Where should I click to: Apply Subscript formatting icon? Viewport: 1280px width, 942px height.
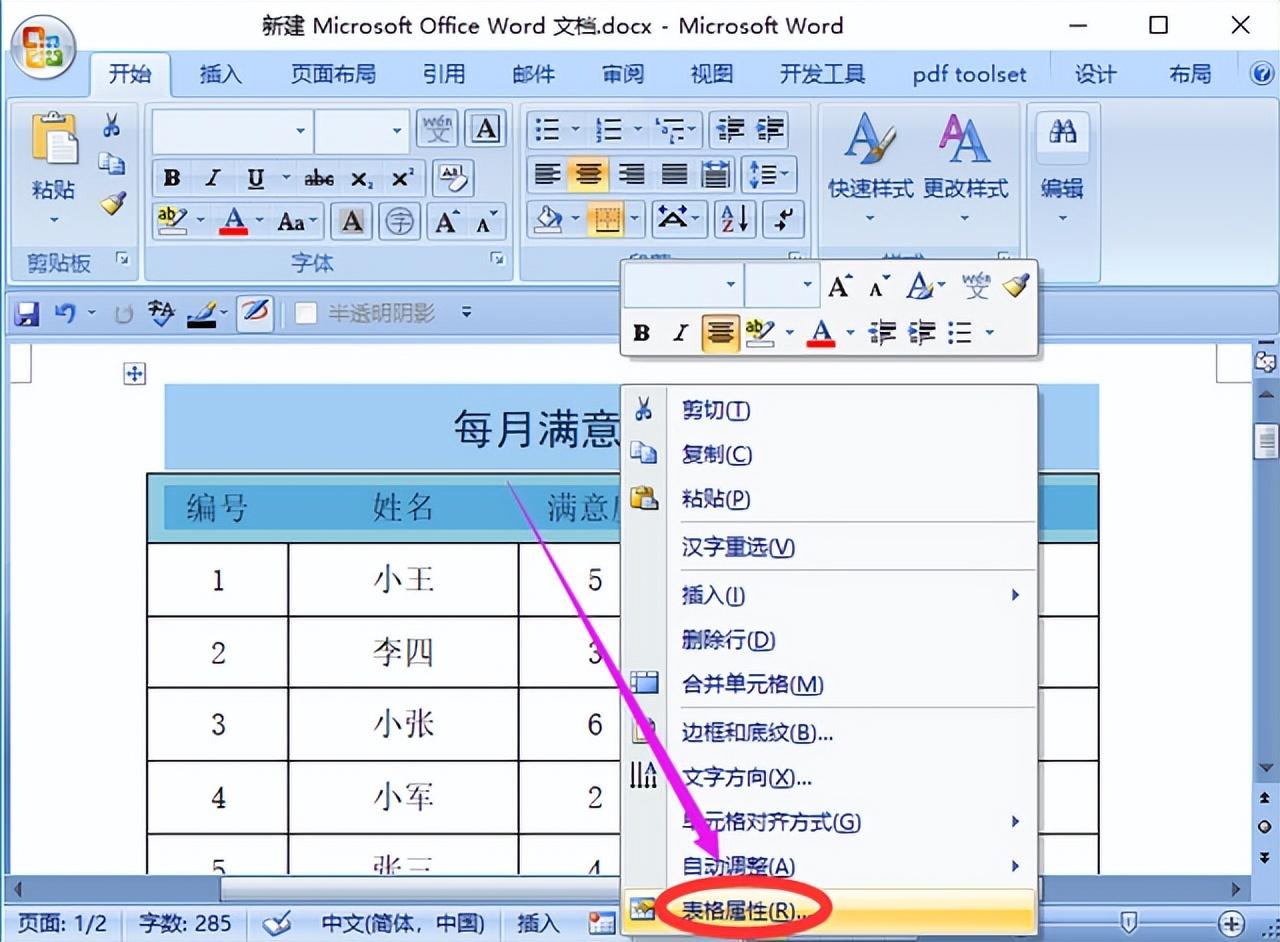coord(361,178)
